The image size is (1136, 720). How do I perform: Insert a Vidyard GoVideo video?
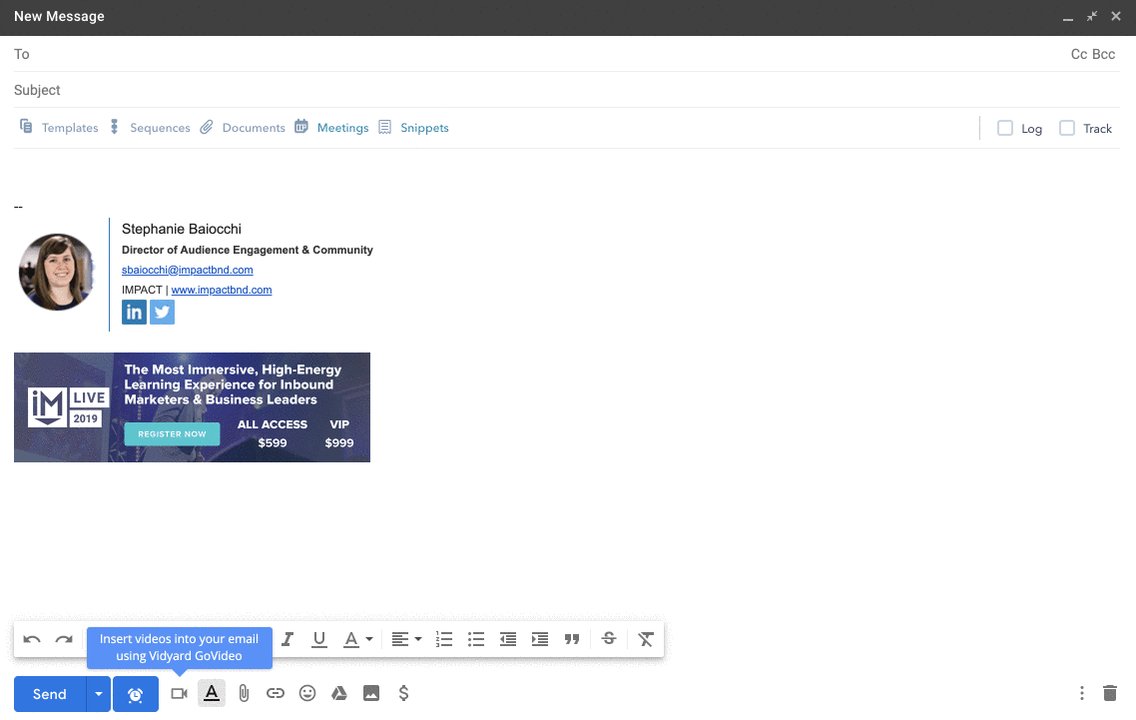point(179,694)
